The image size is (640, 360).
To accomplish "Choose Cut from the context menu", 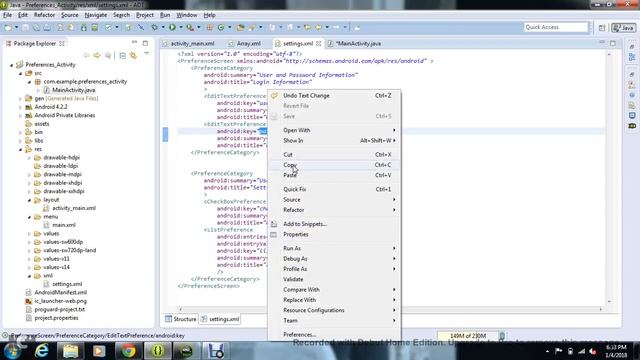I will pos(334,155).
